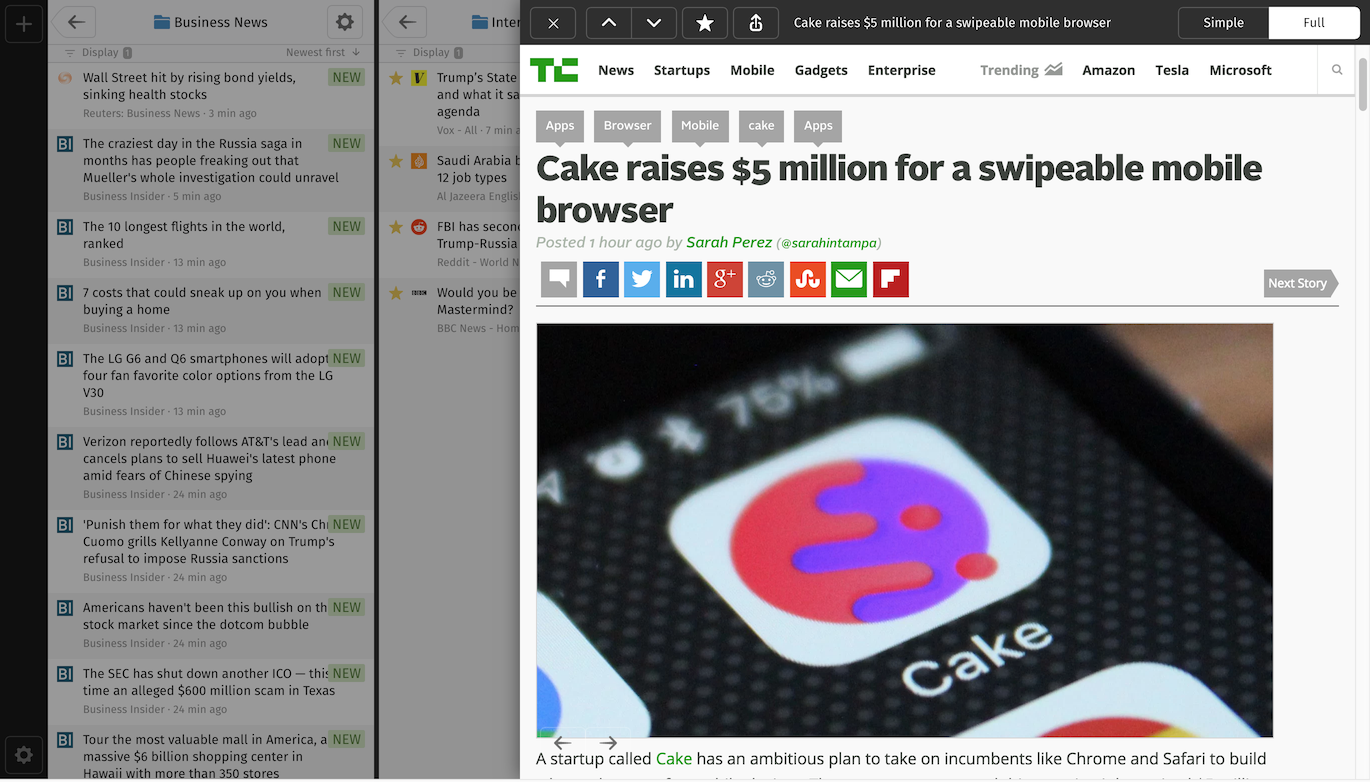Click the Cake app hero image
The height and width of the screenshot is (782, 1370).
905,530
